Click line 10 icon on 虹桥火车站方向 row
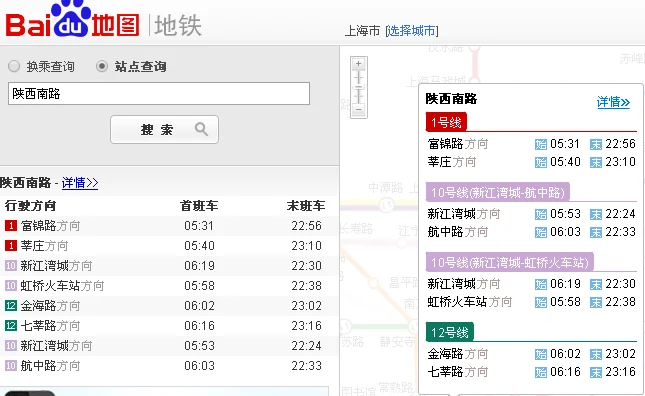The height and width of the screenshot is (396, 645). coord(11,286)
